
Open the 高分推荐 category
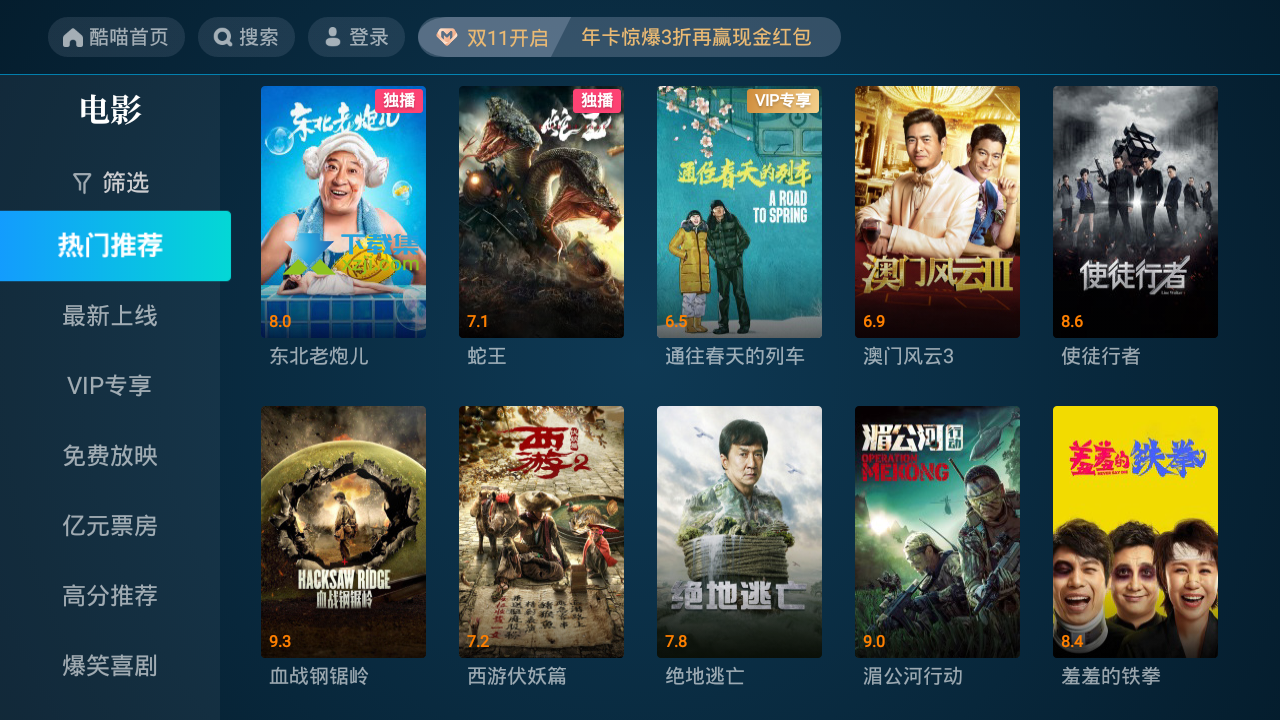(110, 596)
